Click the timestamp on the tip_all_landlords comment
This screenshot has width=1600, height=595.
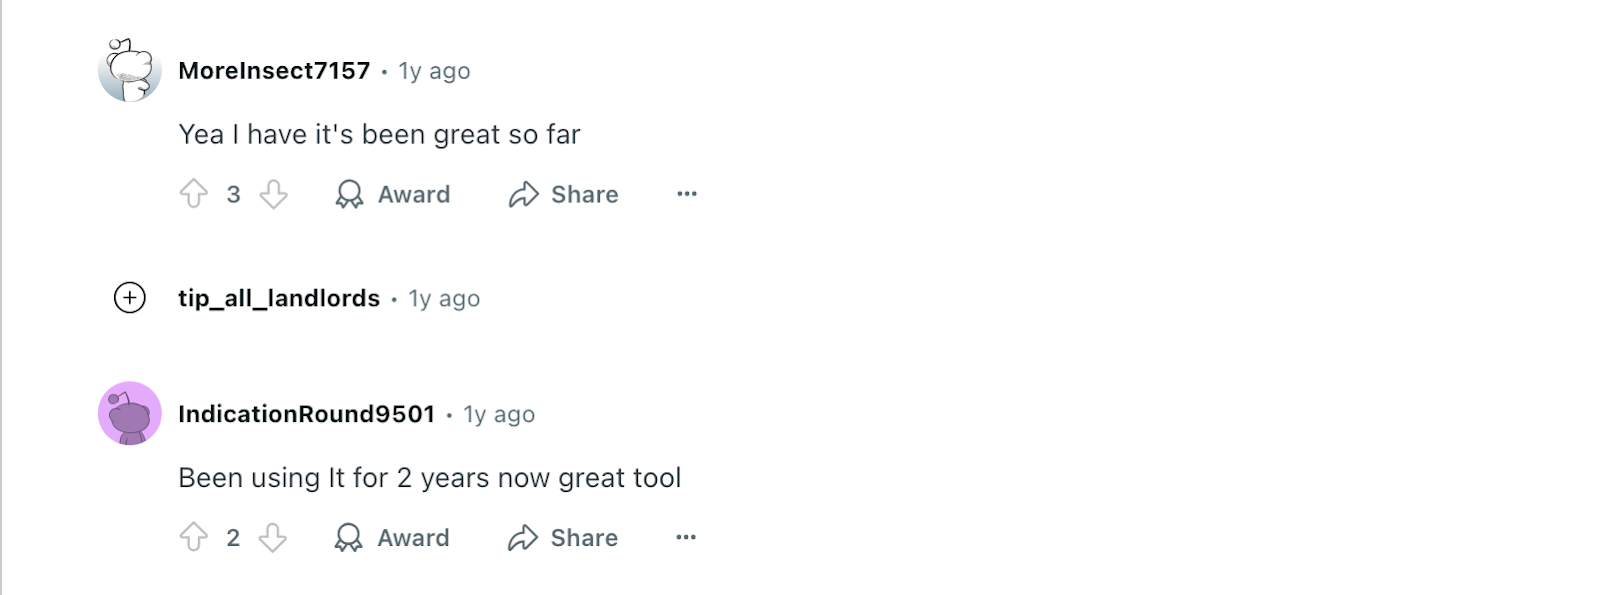click(x=444, y=299)
